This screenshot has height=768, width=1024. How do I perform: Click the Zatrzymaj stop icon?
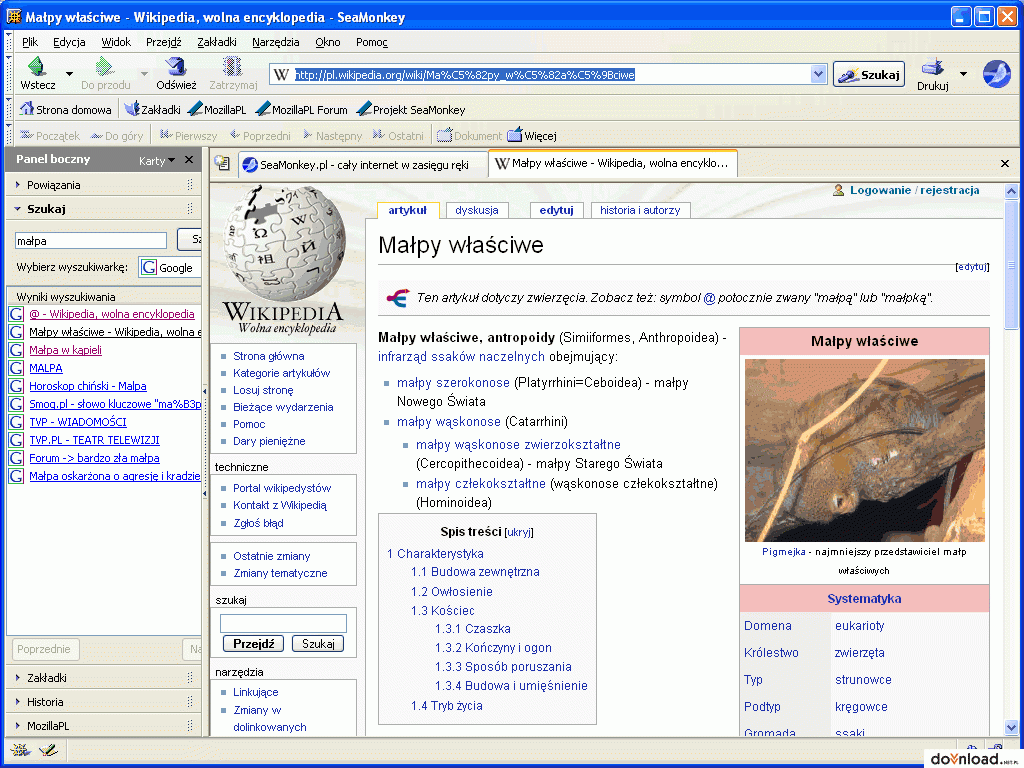pos(232,67)
